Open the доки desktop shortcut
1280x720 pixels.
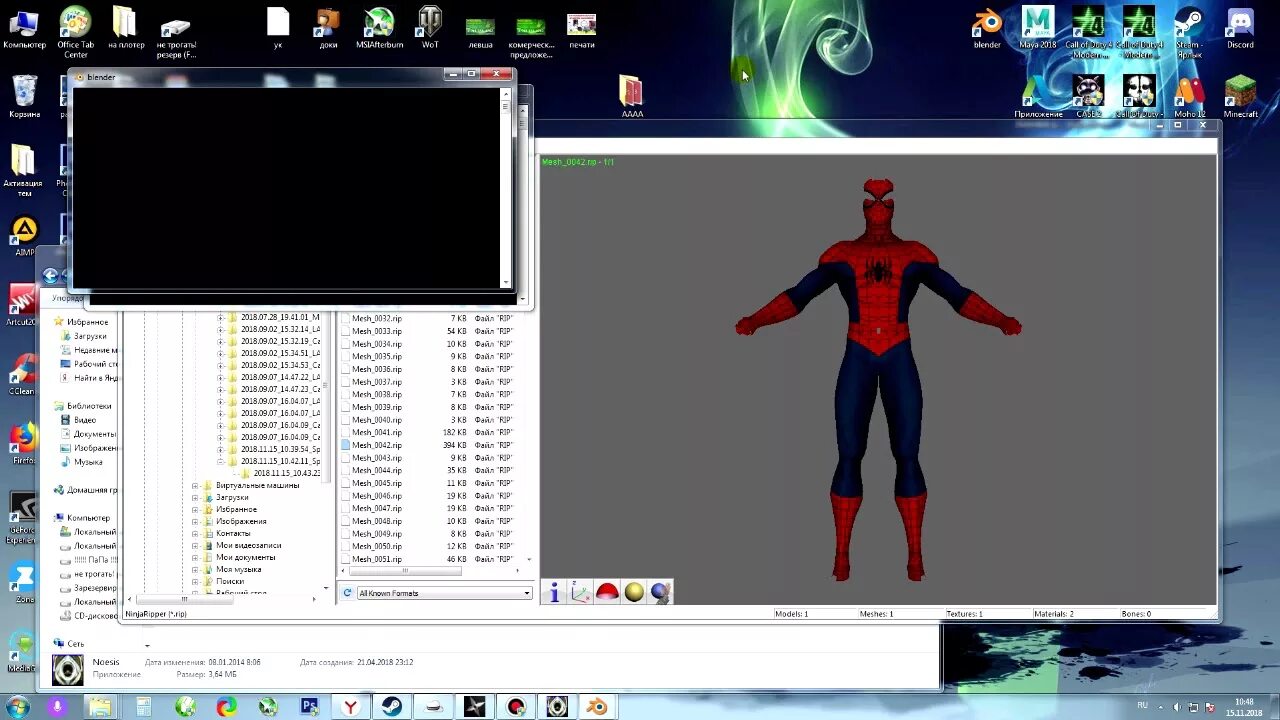[328, 28]
